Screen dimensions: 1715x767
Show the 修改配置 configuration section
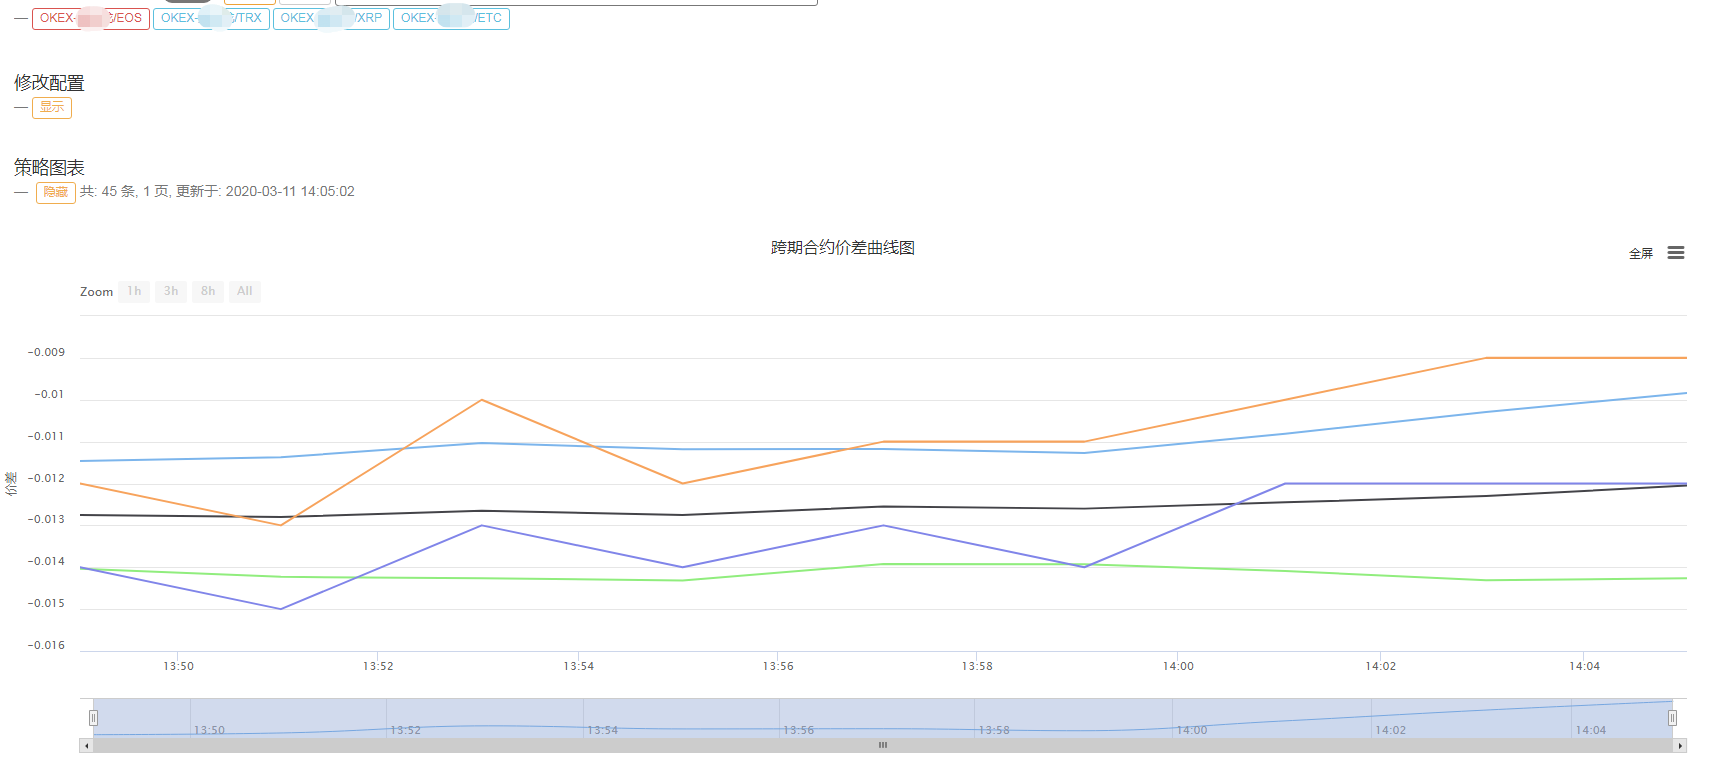pyautogui.click(x=52, y=108)
